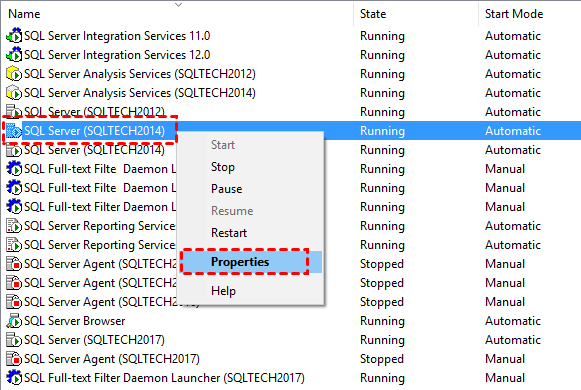This screenshot has width=581, height=390.
Task: Select Pause from the context menu
Action: pyautogui.click(x=226, y=189)
